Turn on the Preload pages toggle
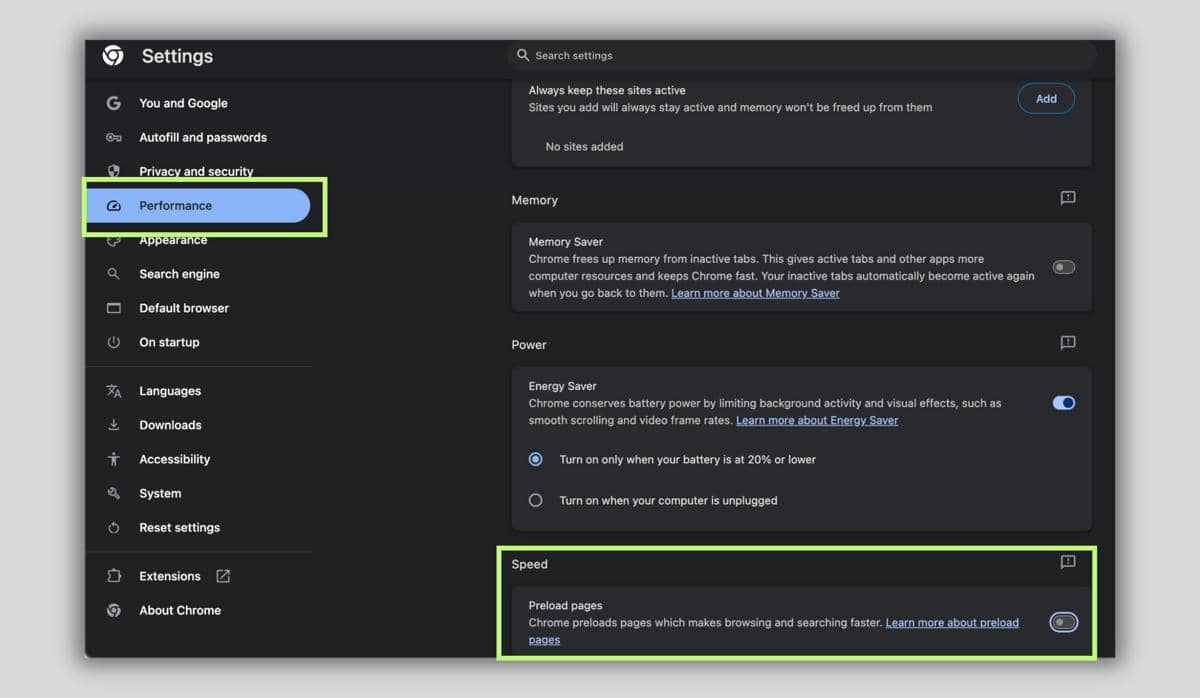 pyautogui.click(x=1064, y=622)
